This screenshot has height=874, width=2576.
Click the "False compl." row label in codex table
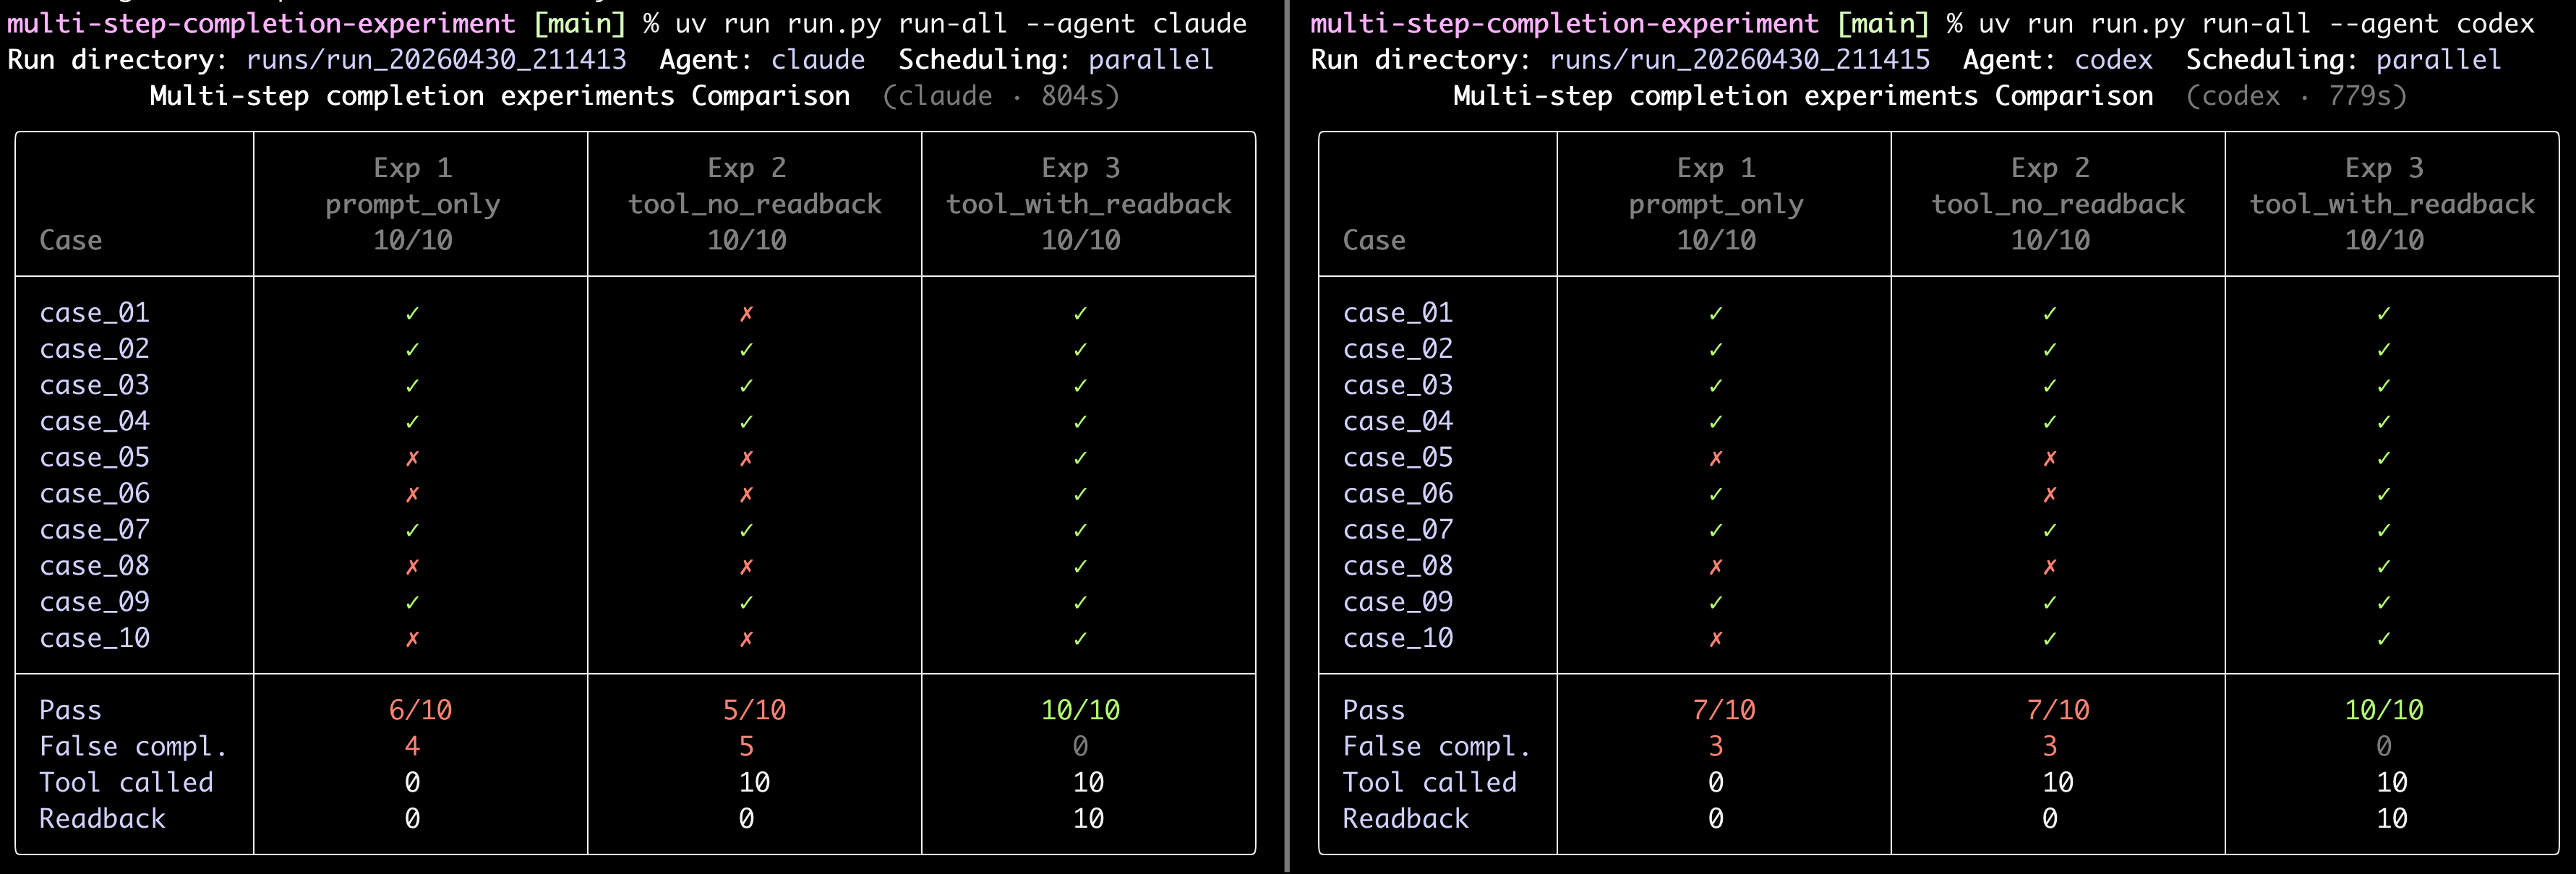coord(1436,747)
